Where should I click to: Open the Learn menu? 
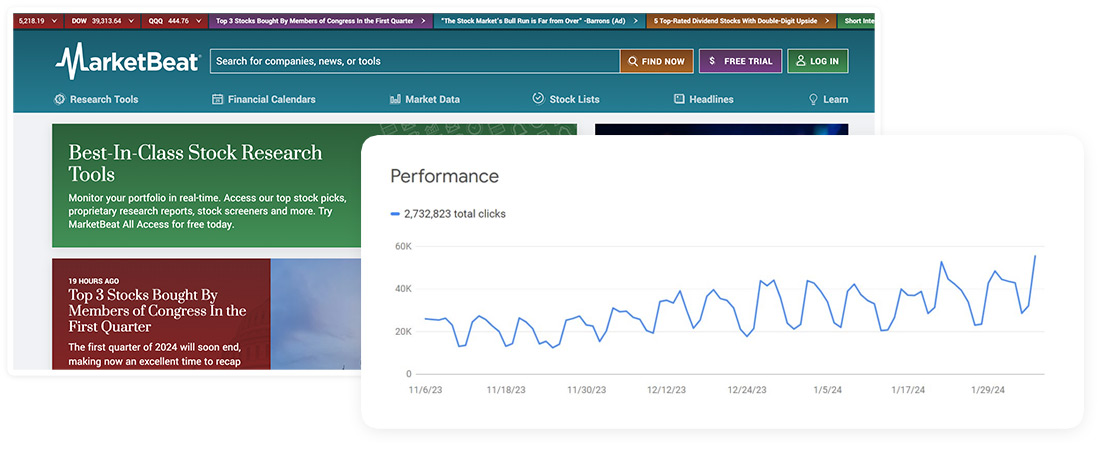pyautogui.click(x=829, y=99)
